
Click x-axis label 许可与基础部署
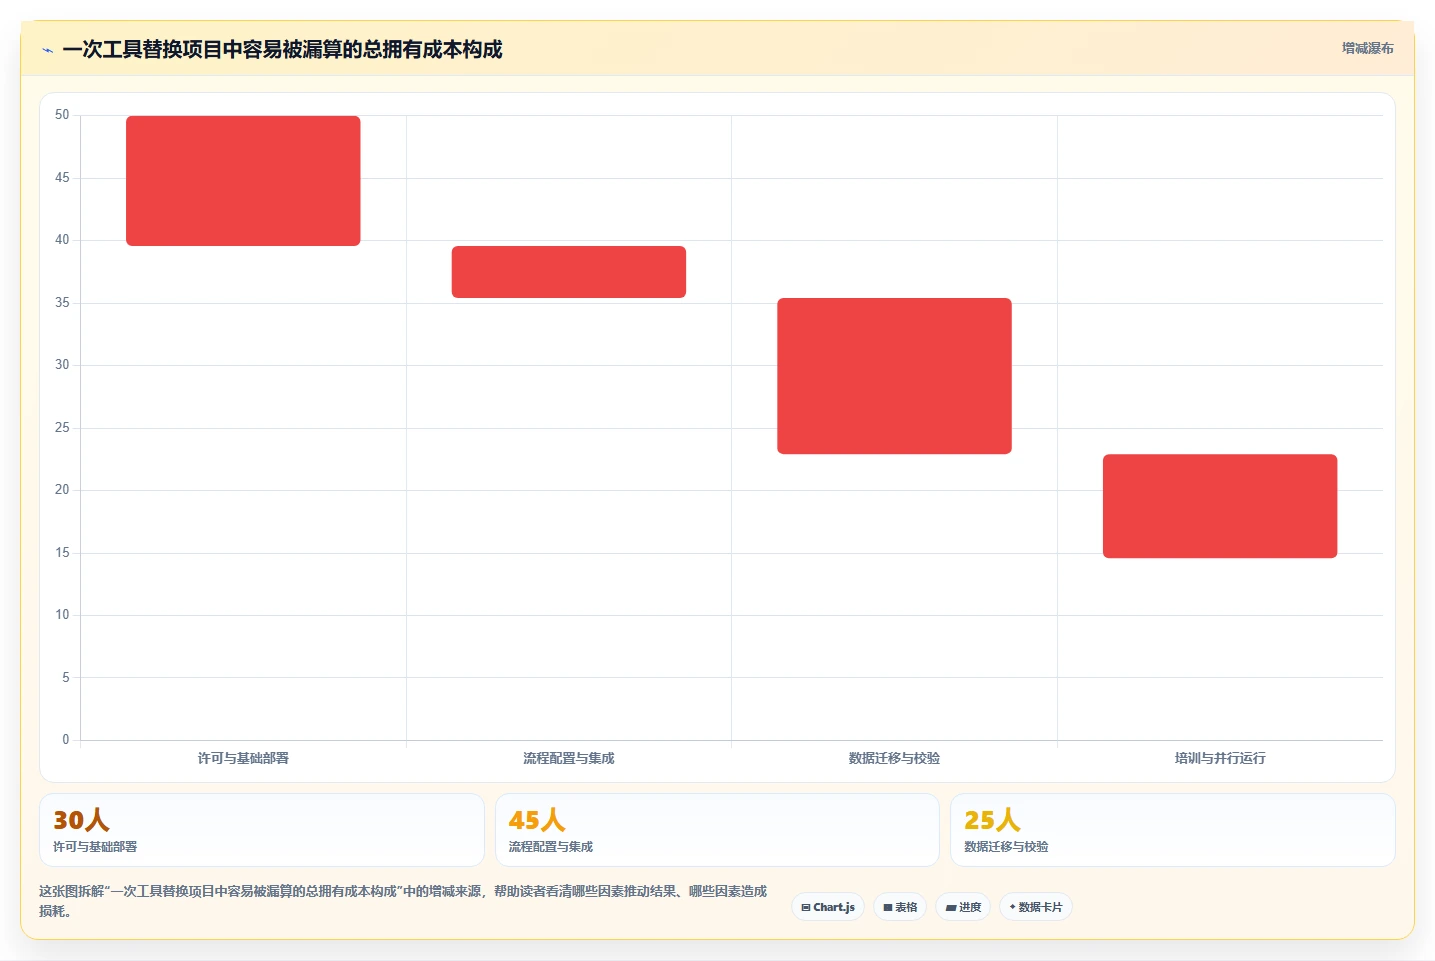243,758
